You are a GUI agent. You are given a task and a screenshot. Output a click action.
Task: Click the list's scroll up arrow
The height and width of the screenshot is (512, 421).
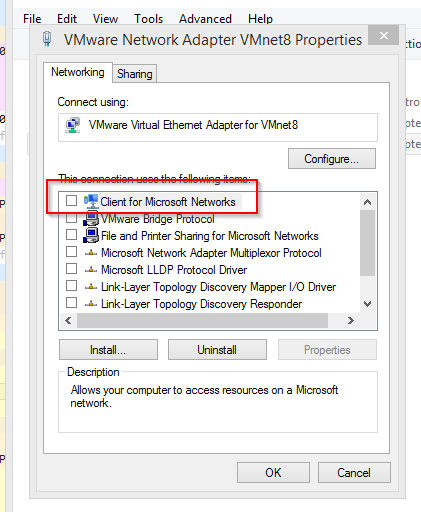click(x=368, y=202)
